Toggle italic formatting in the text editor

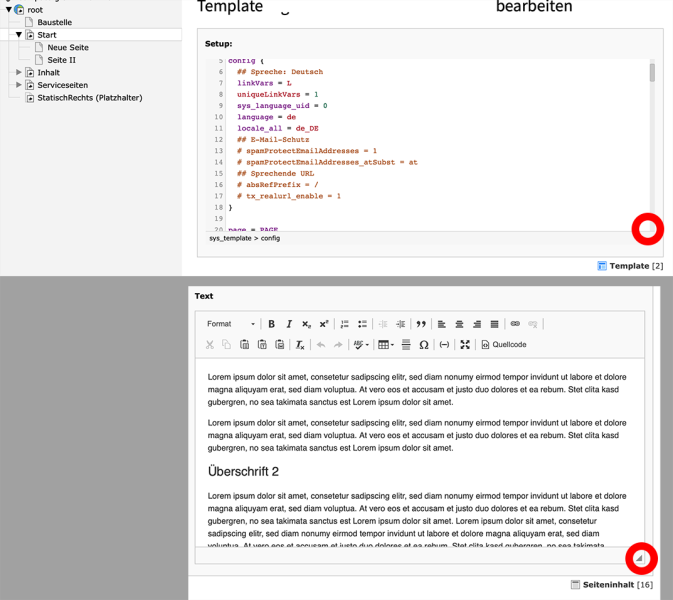[x=289, y=324]
